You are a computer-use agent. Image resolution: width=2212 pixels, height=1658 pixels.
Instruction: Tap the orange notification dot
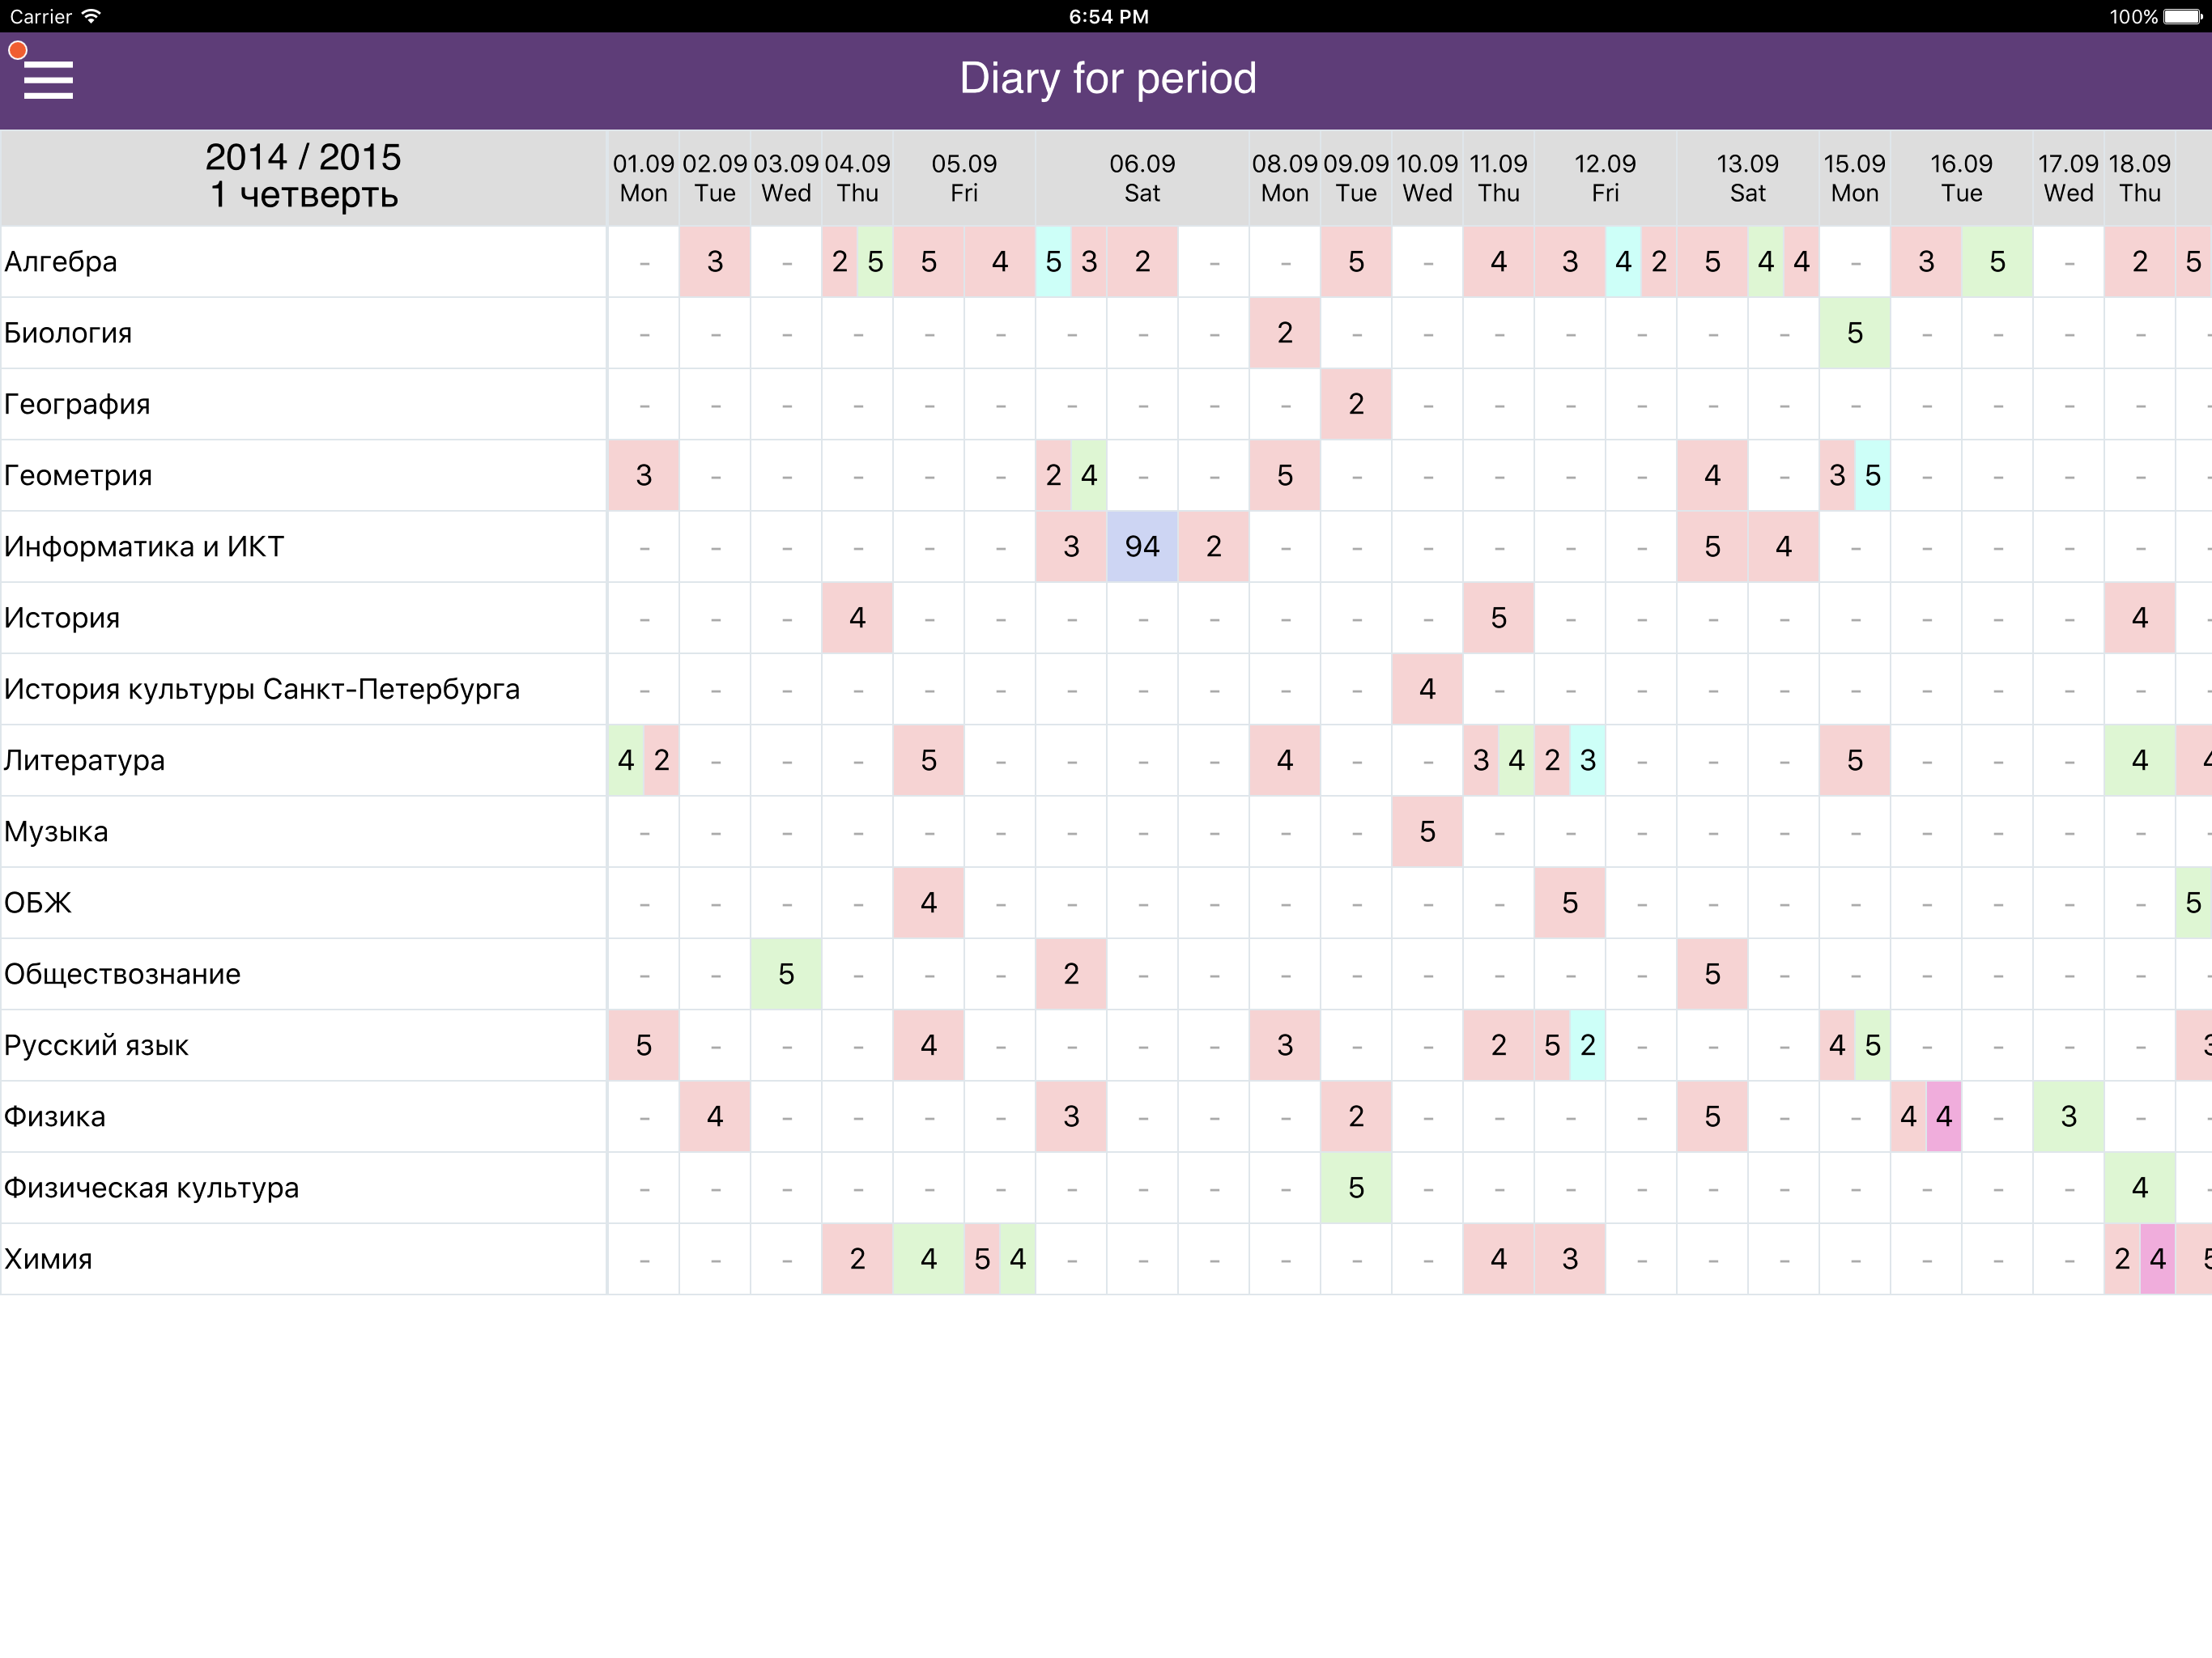coord(17,50)
